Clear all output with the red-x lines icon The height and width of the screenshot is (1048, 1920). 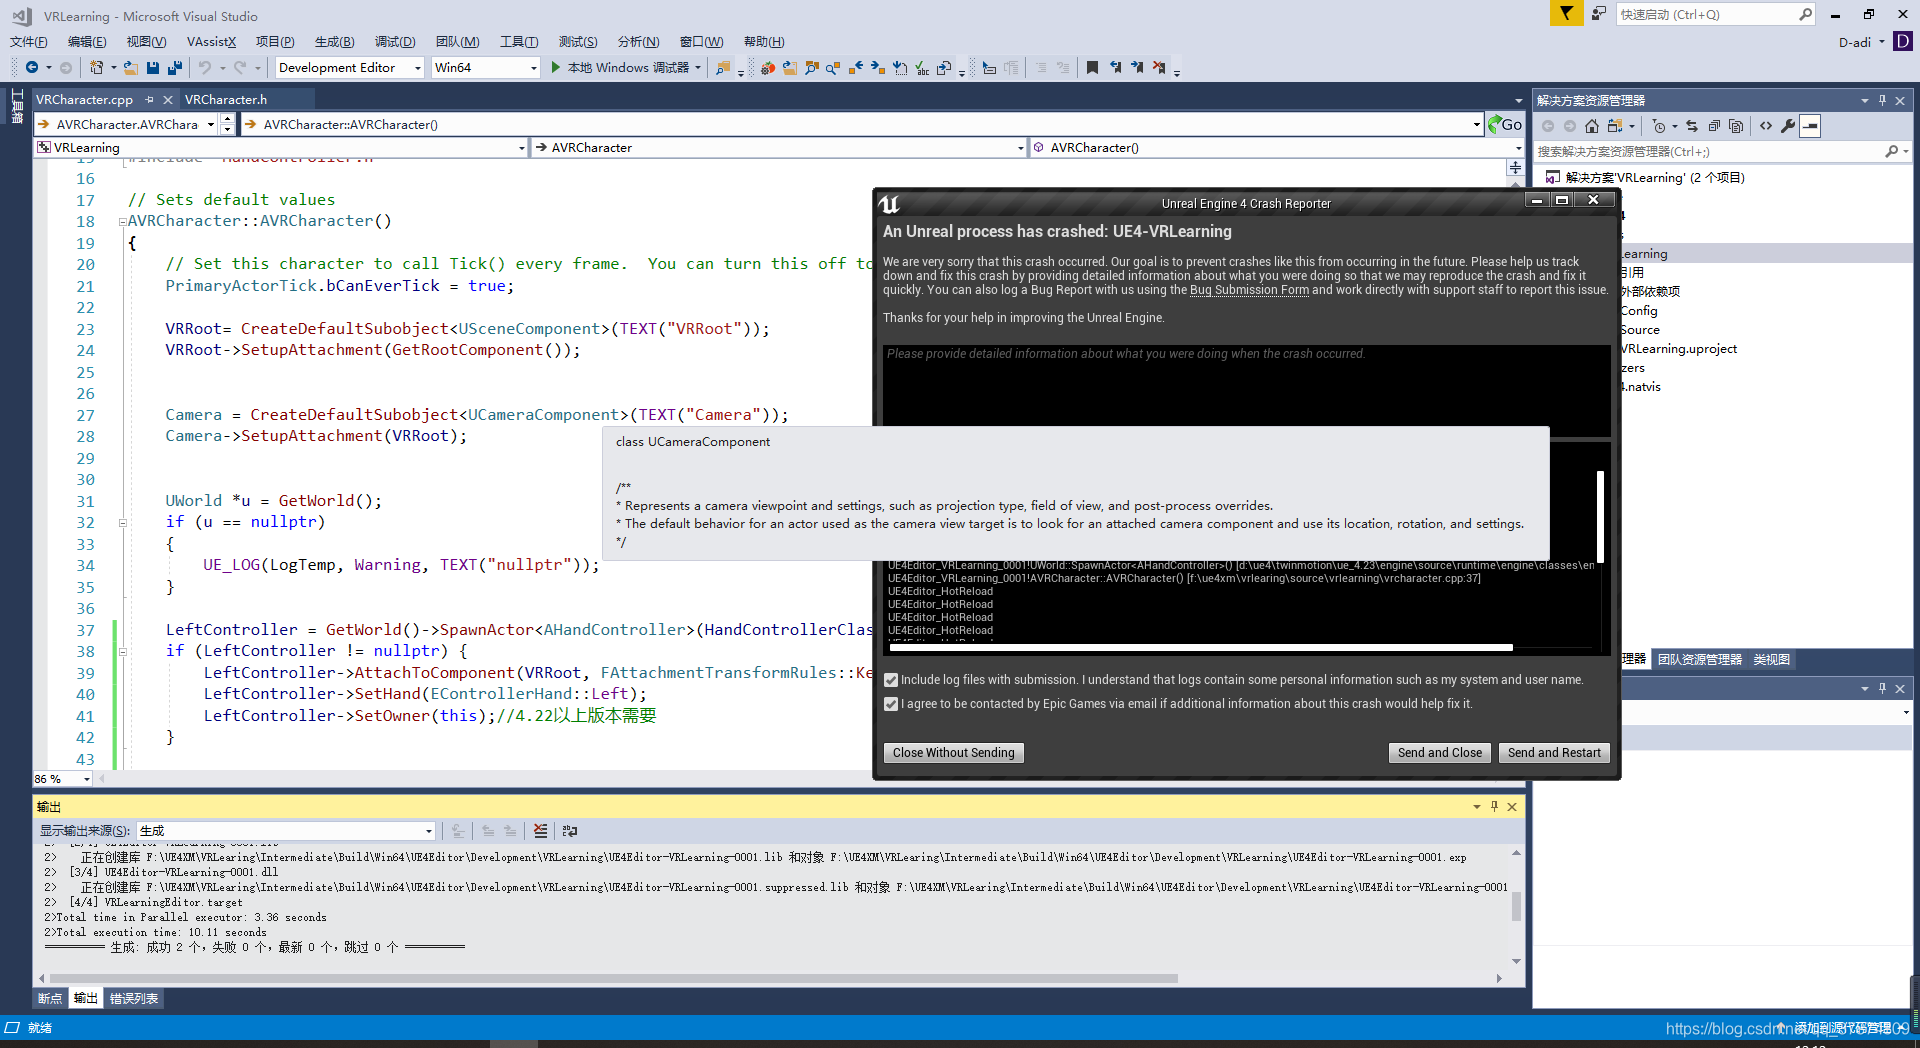[x=541, y=830]
